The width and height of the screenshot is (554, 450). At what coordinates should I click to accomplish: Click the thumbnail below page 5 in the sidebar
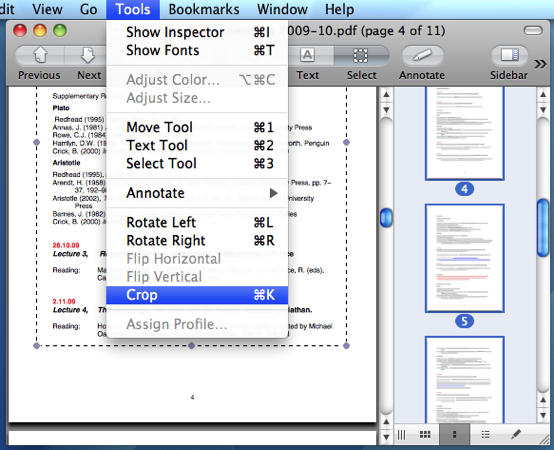coord(465,380)
